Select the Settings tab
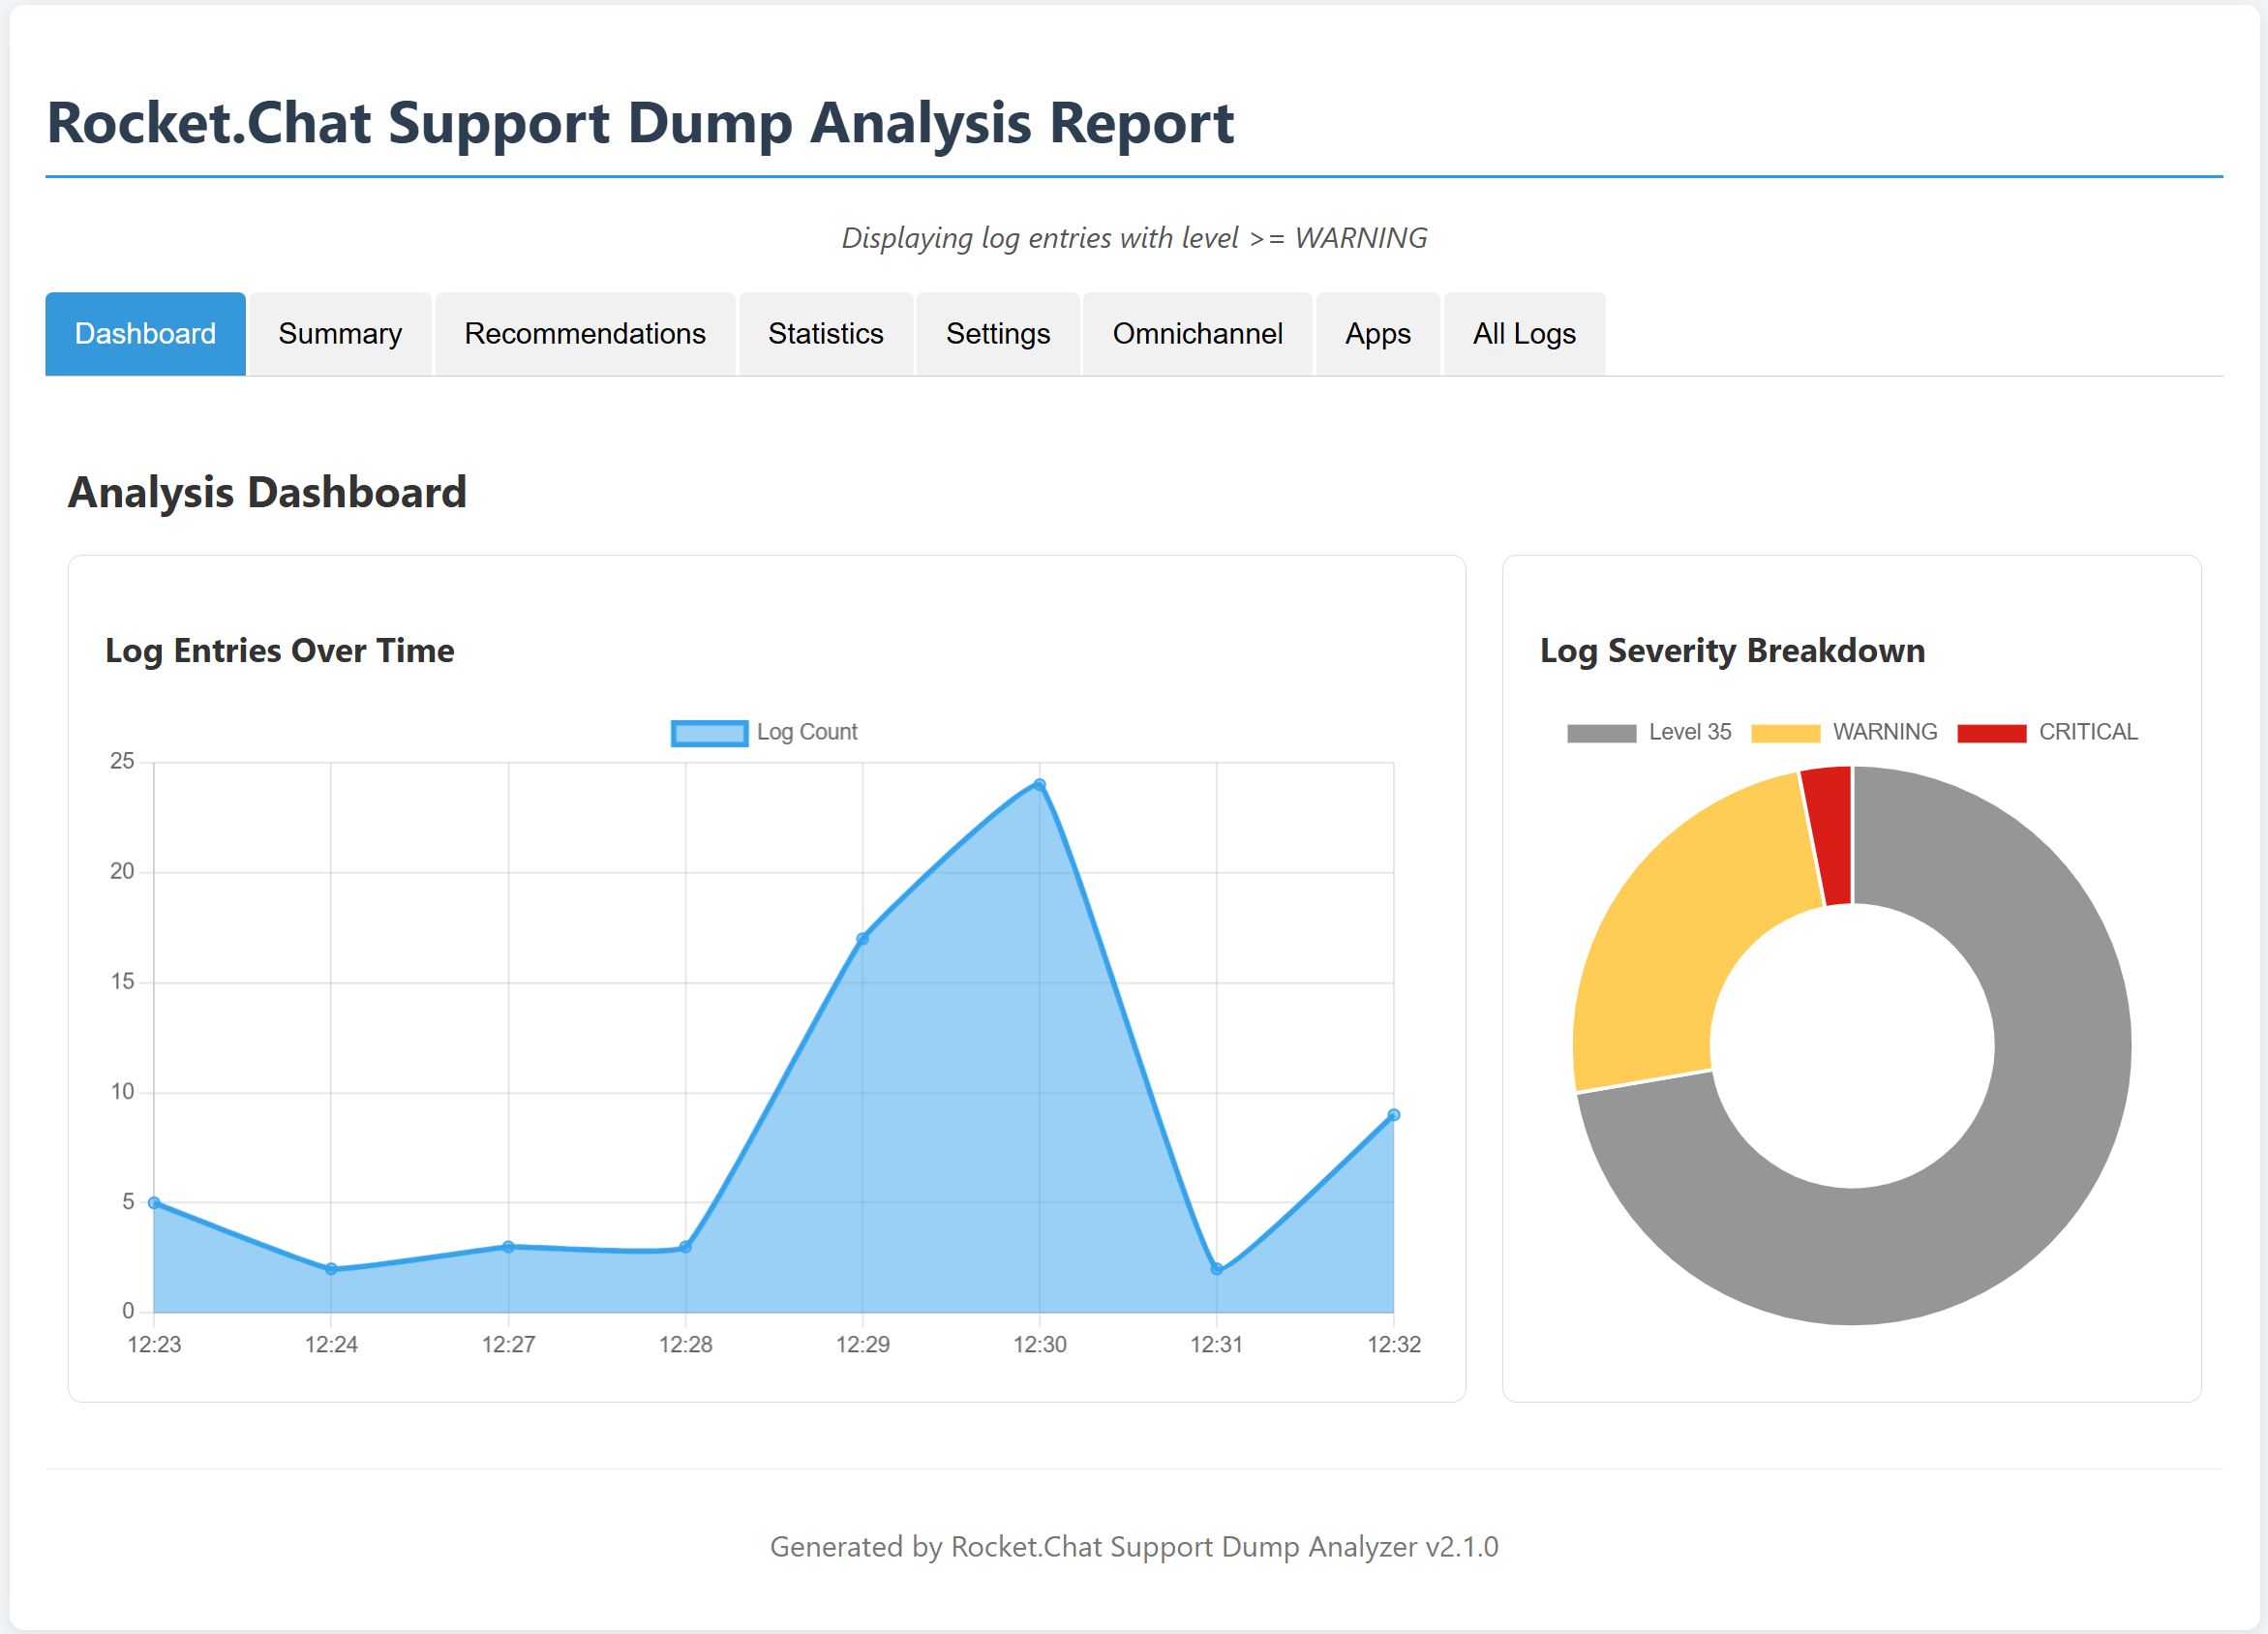Viewport: 2268px width, 1634px height. coord(998,334)
